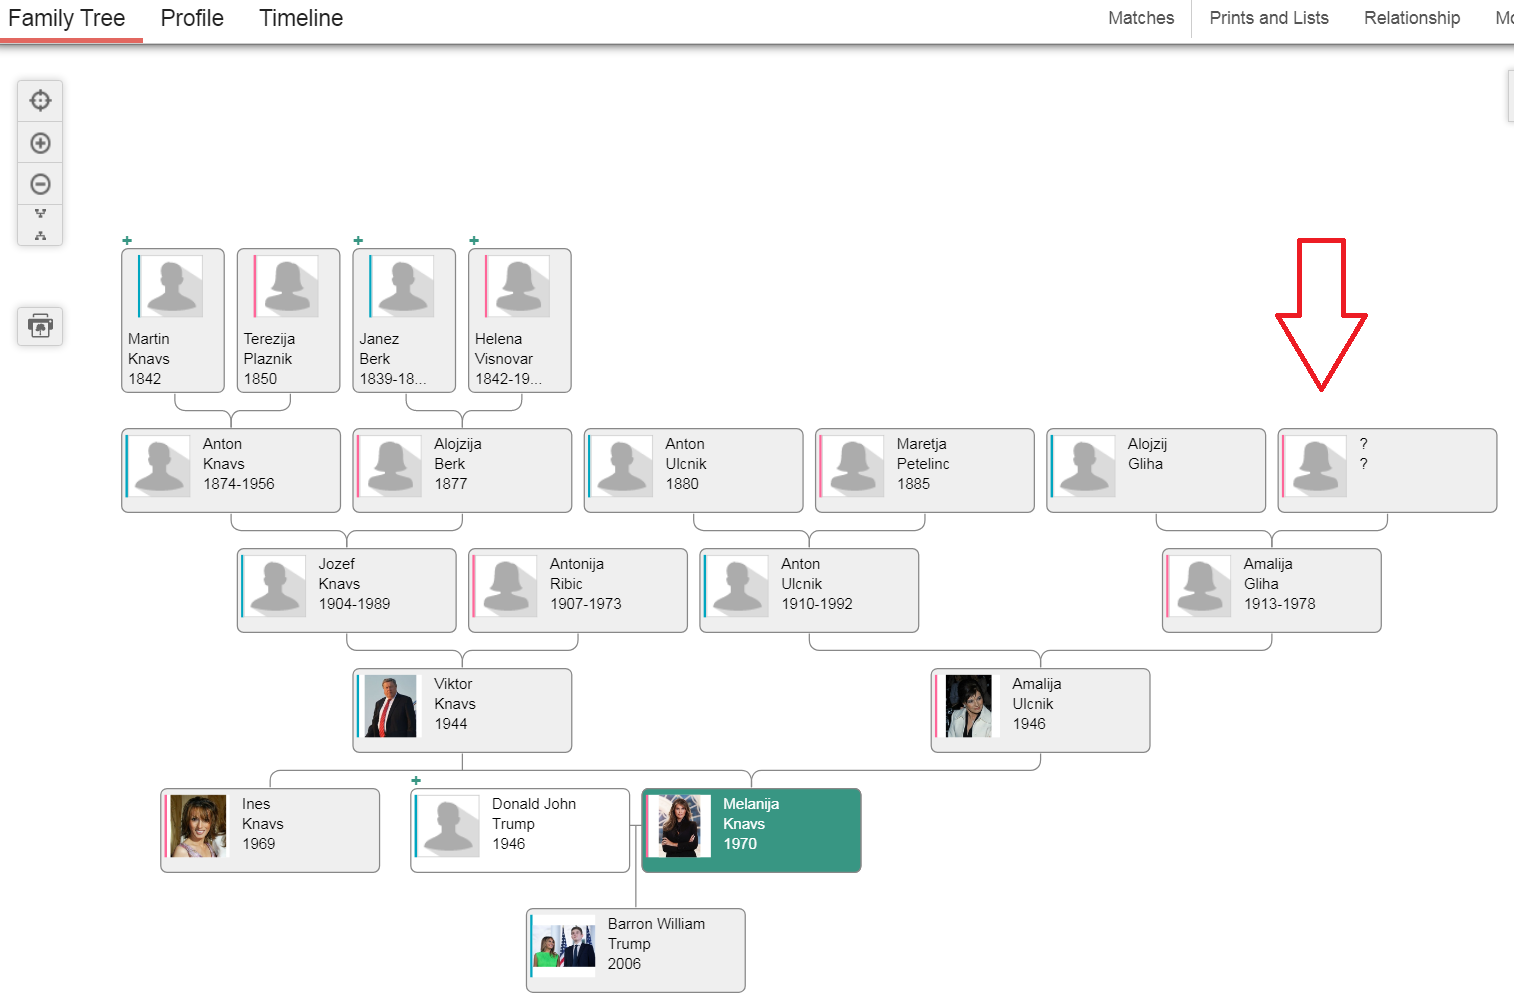Screen dimensions: 1514x1006
Task: Select Anton Ulcnik 1910-1992 card
Action: tap(809, 590)
